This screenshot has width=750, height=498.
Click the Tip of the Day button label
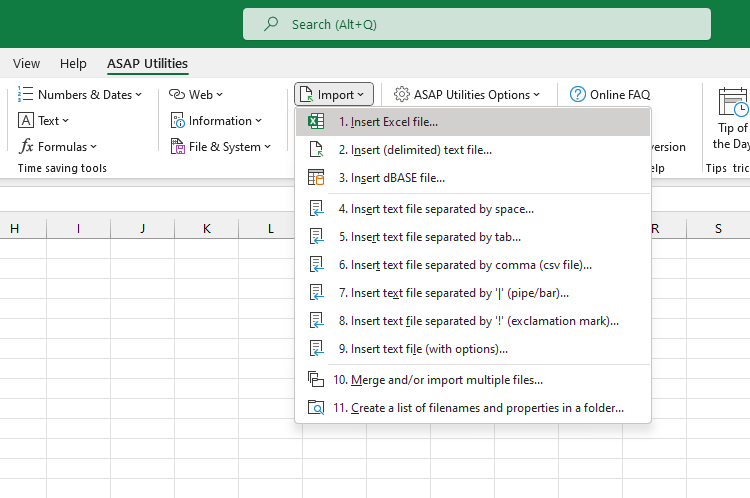(732, 136)
